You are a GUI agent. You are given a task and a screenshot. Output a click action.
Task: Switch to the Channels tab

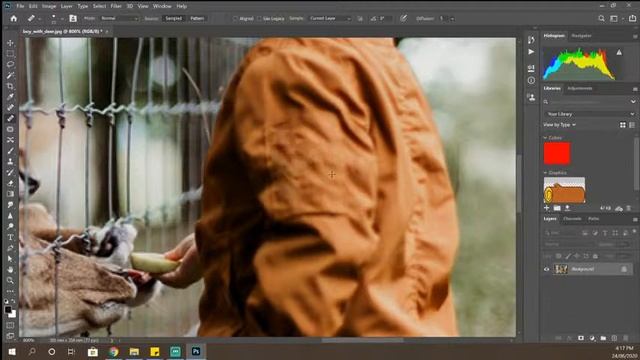(x=572, y=219)
